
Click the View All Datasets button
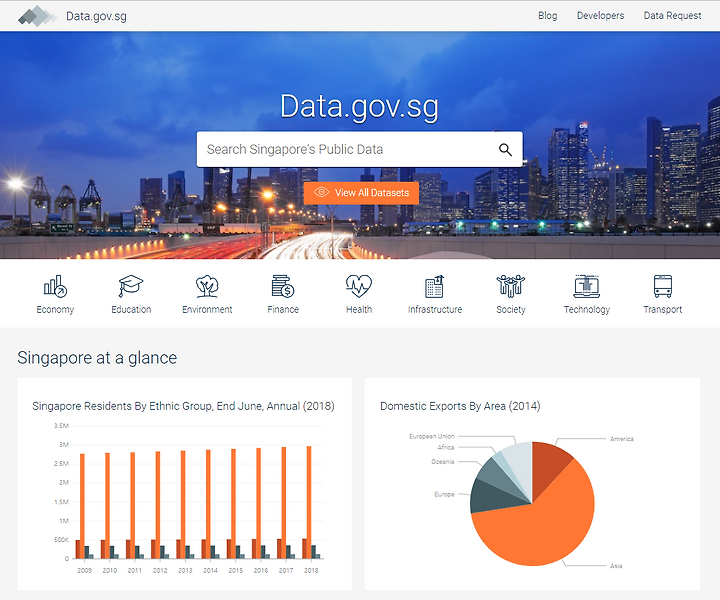[361, 193]
